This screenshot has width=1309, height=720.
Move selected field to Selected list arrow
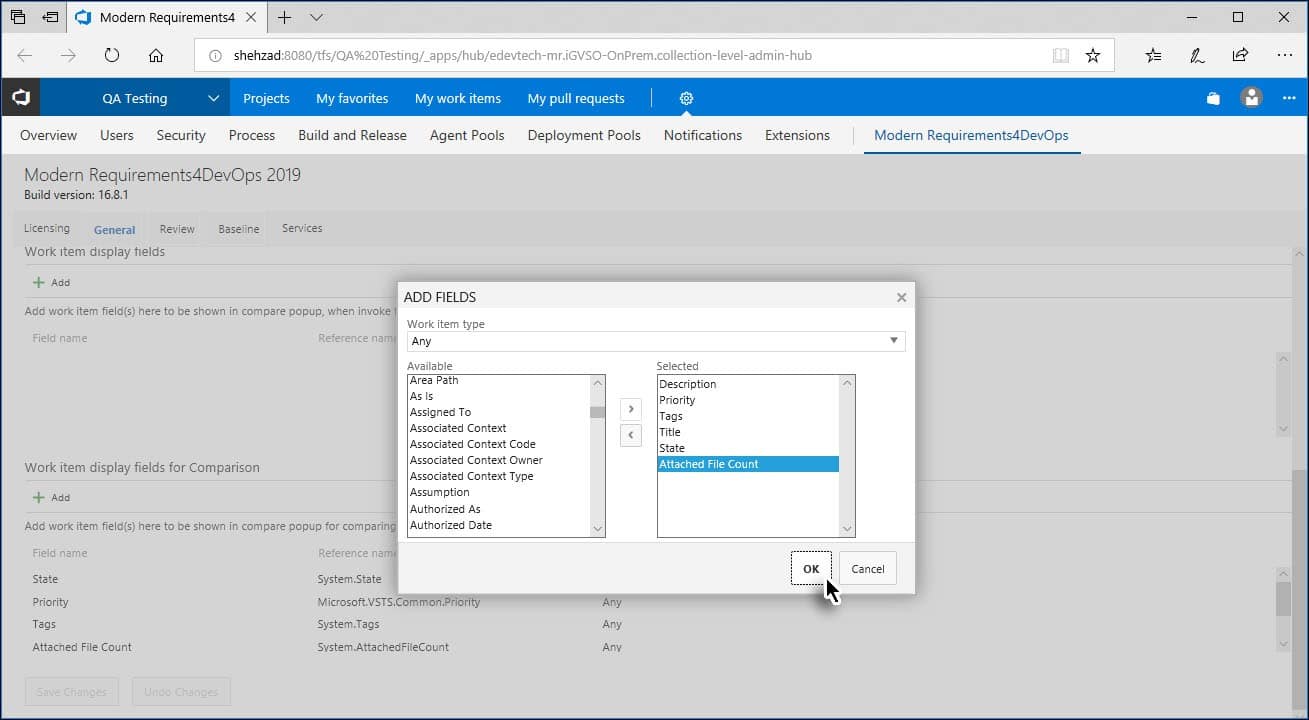631,409
